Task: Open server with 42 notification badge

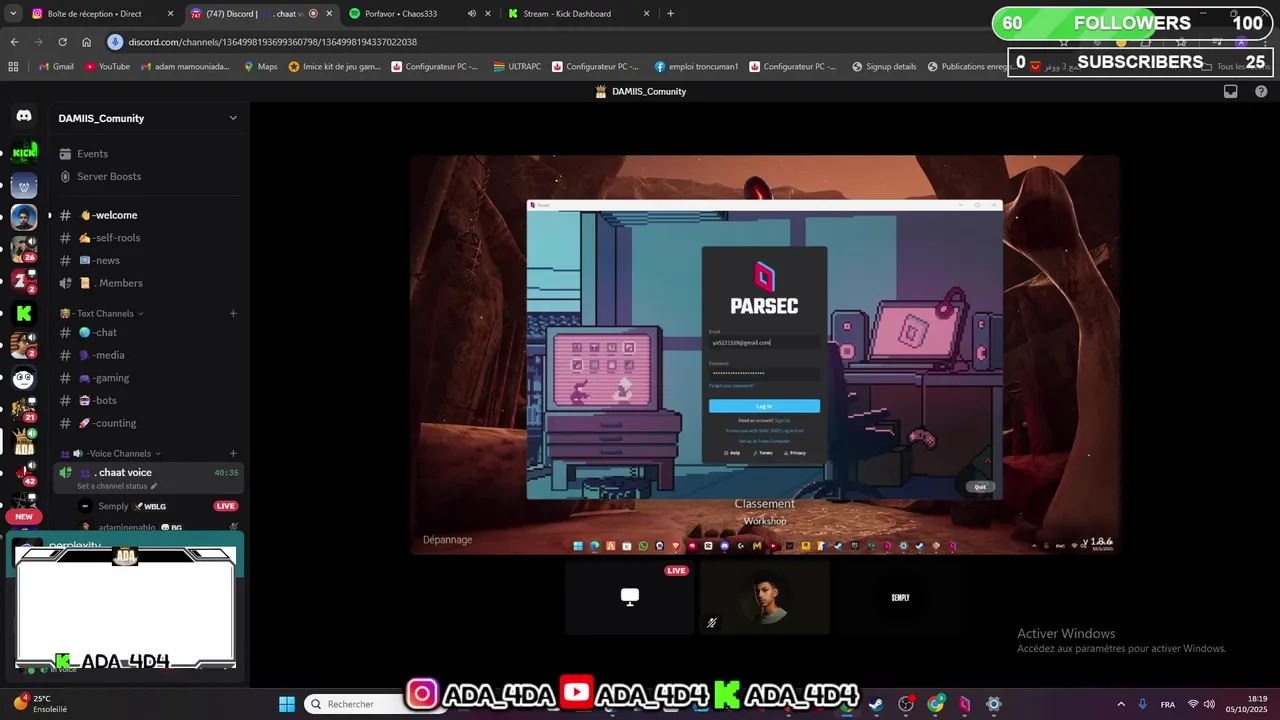Action: pos(24,473)
